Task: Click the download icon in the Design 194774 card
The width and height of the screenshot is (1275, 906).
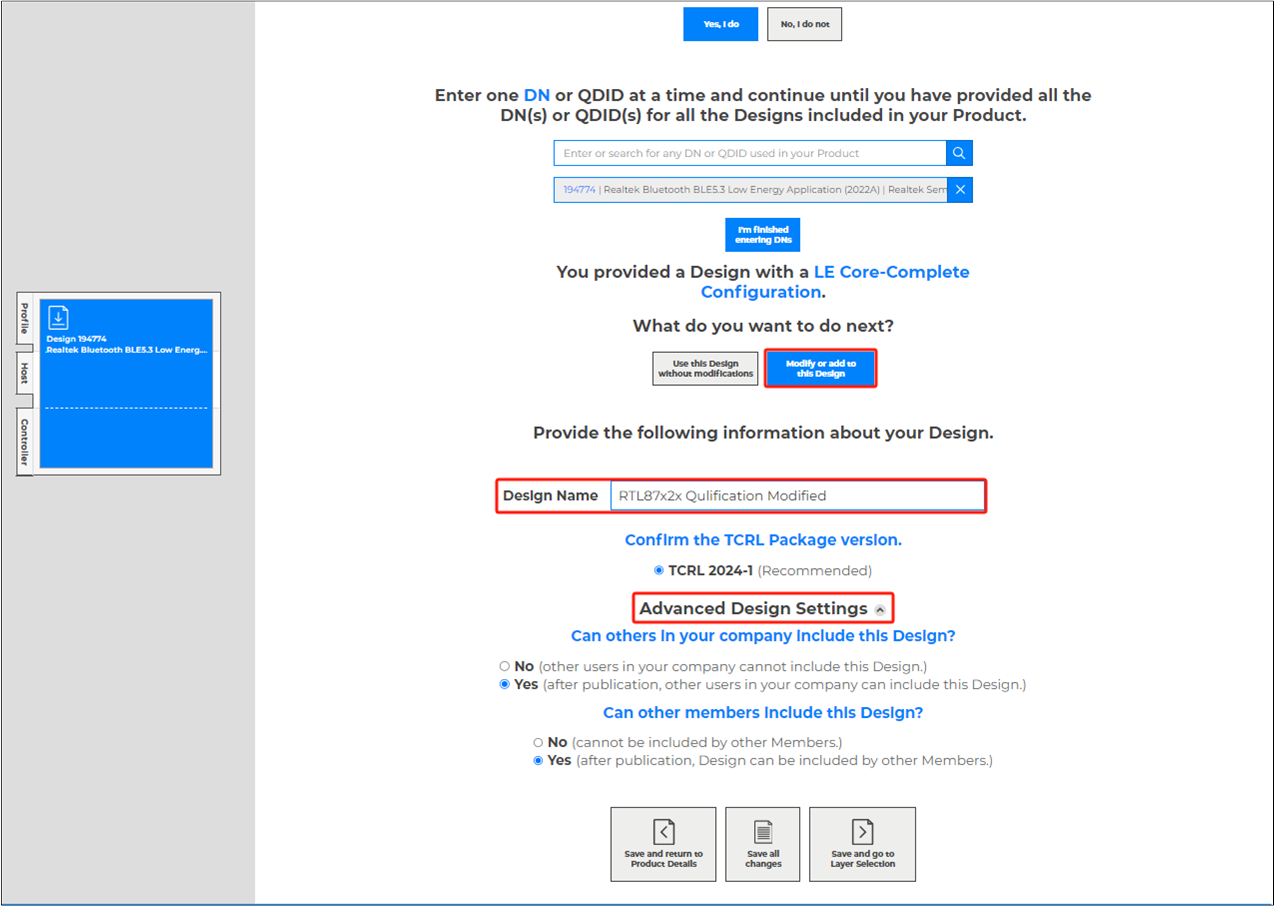Action: (x=59, y=318)
